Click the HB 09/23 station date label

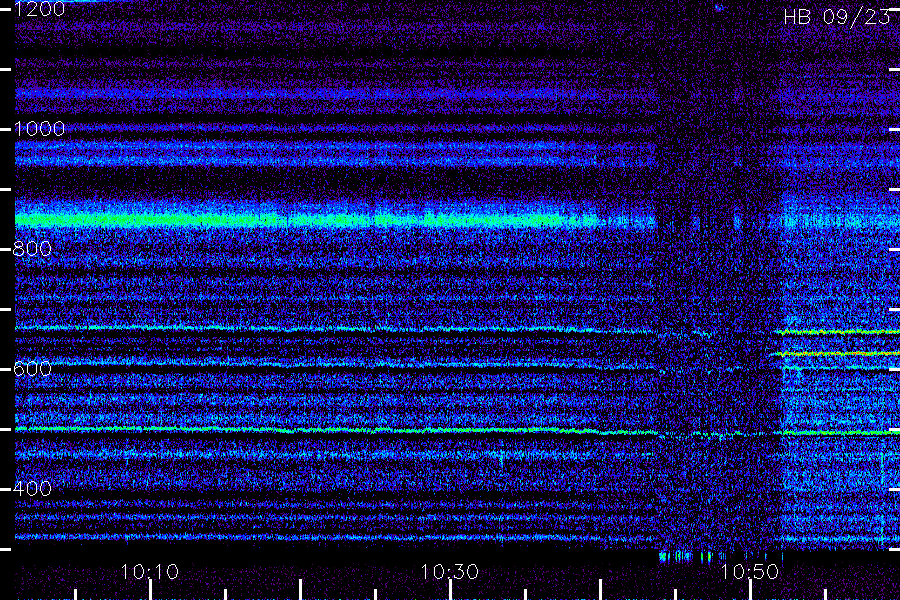pos(837,17)
